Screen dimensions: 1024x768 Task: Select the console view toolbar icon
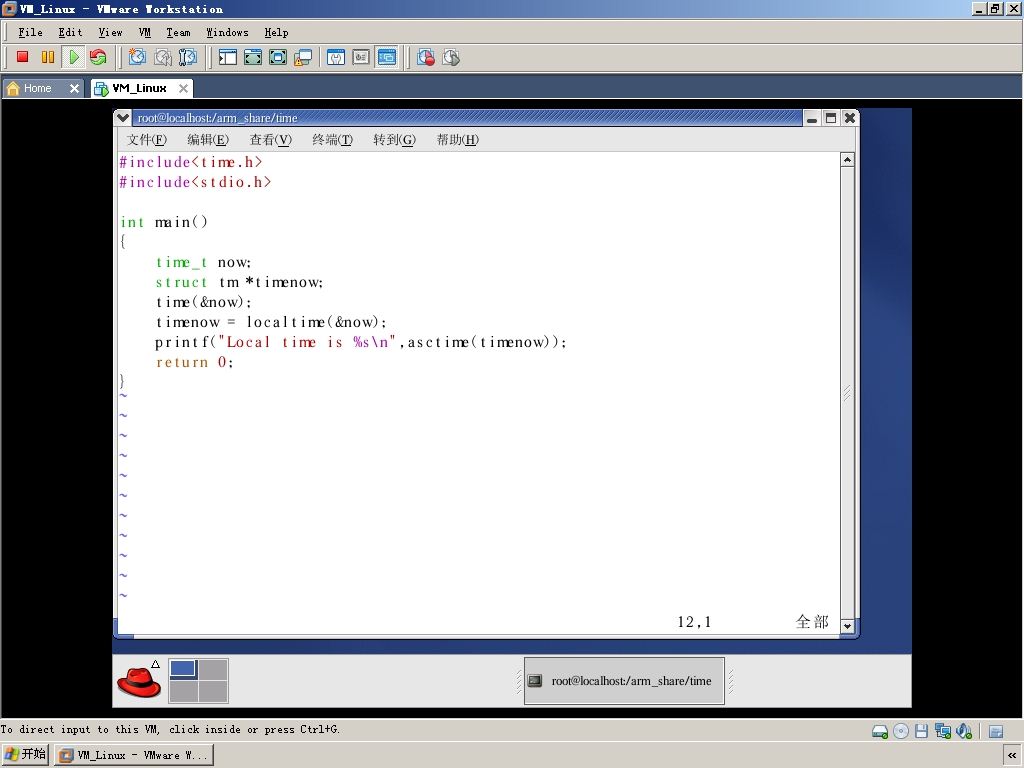[387, 57]
